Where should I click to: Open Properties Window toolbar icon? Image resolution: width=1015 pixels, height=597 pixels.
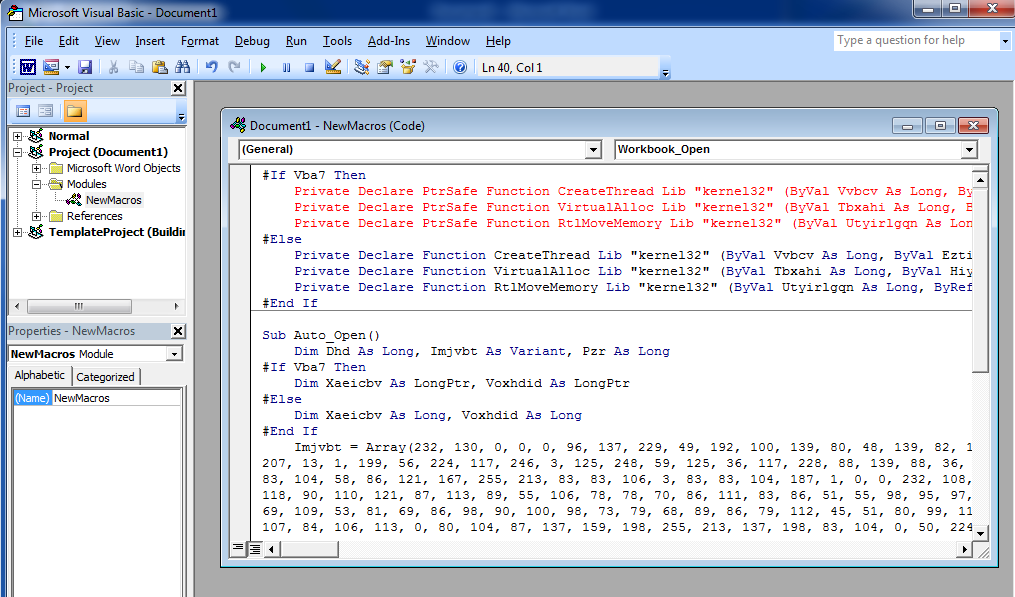tap(385, 67)
